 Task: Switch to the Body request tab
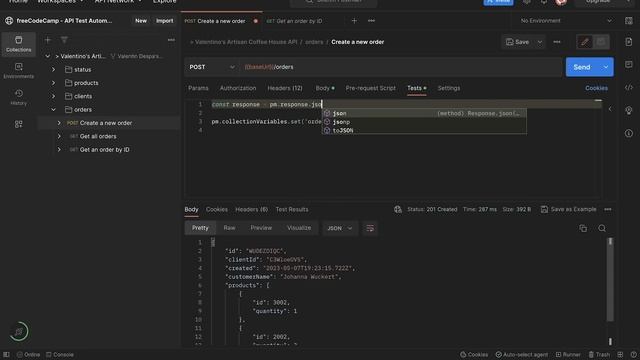click(324, 88)
